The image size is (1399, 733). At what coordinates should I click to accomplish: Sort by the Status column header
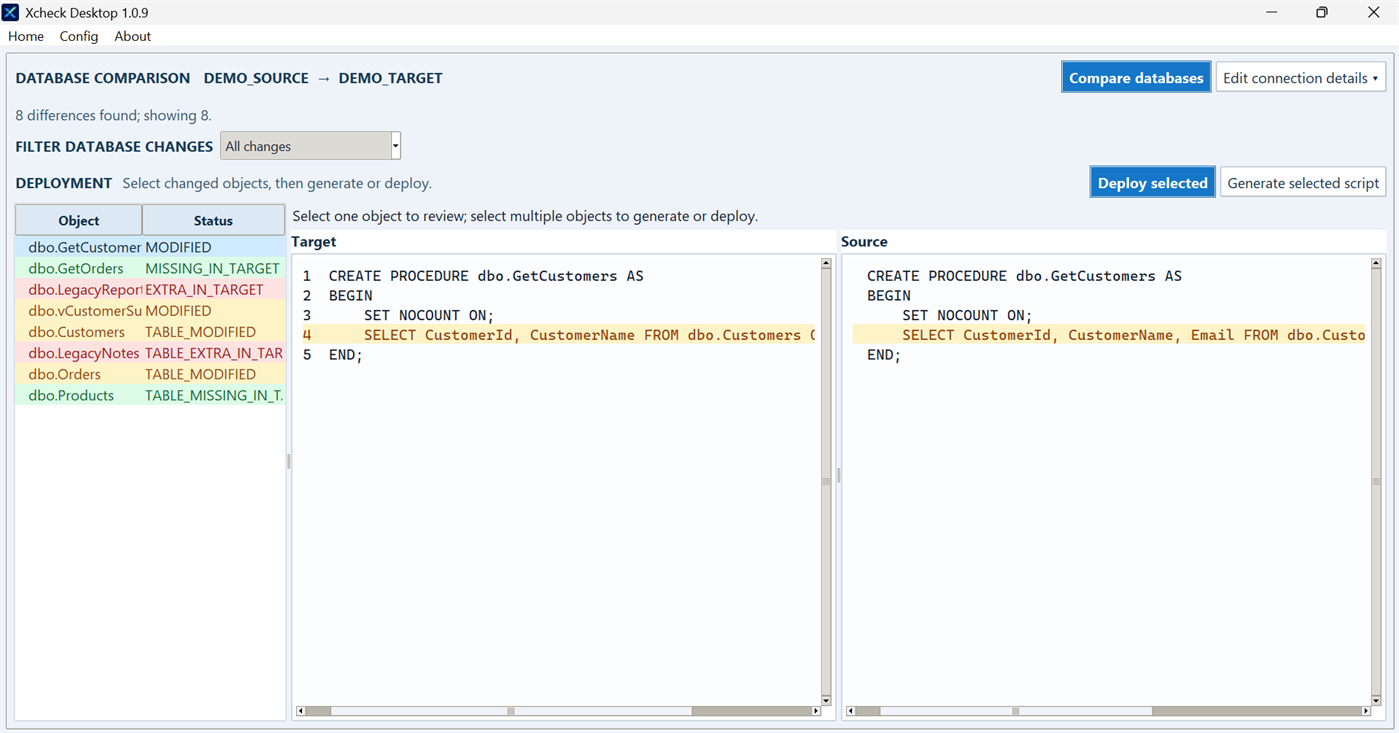213,221
